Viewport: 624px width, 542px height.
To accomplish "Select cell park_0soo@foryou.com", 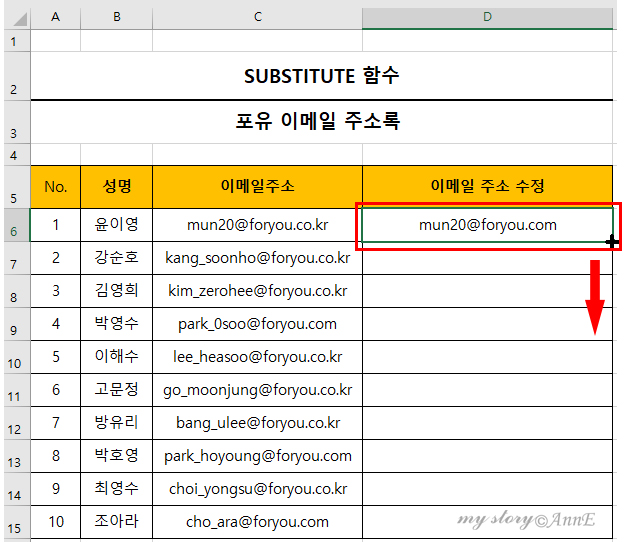I will click(257, 324).
